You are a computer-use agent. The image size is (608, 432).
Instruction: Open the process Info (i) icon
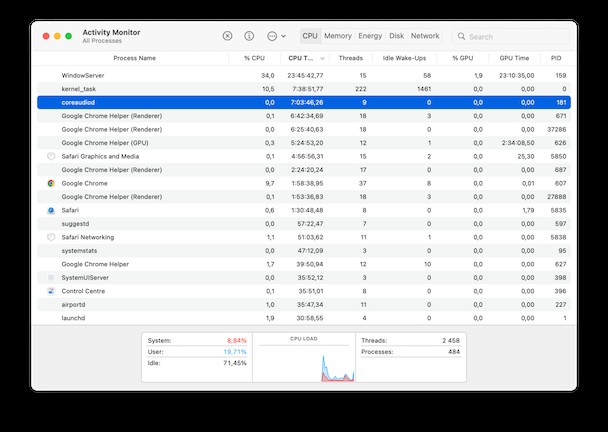tap(249, 36)
